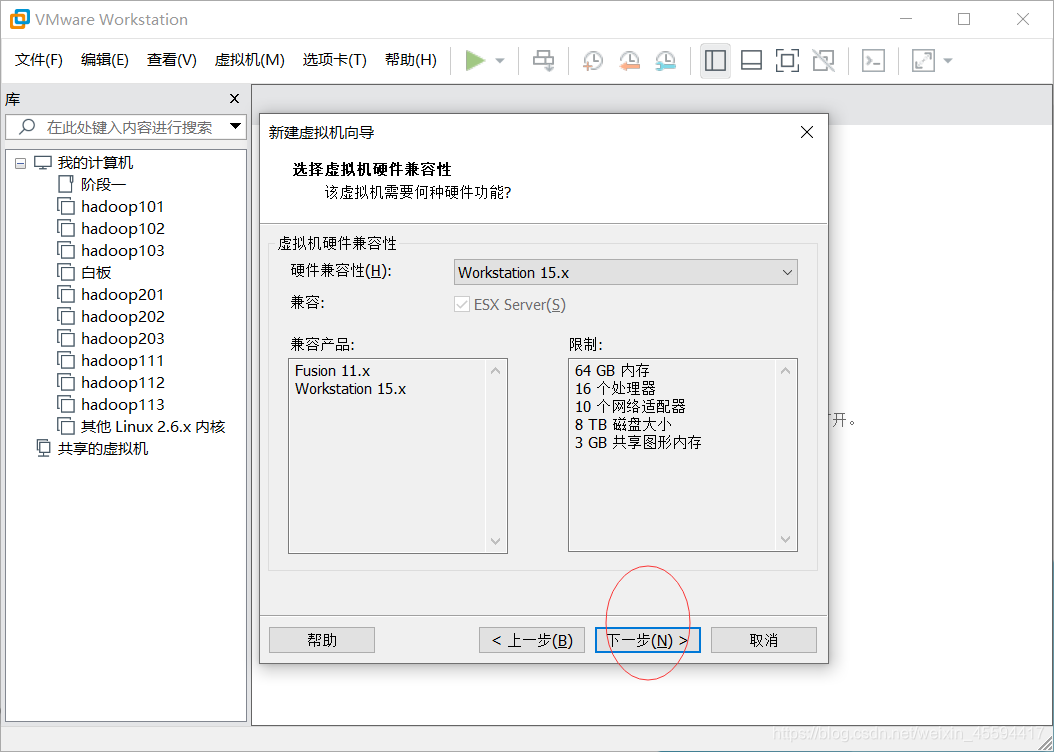Image resolution: width=1054 pixels, height=752 pixels.
Task: Select the hadoop202 virtual machine
Action: (x=122, y=317)
